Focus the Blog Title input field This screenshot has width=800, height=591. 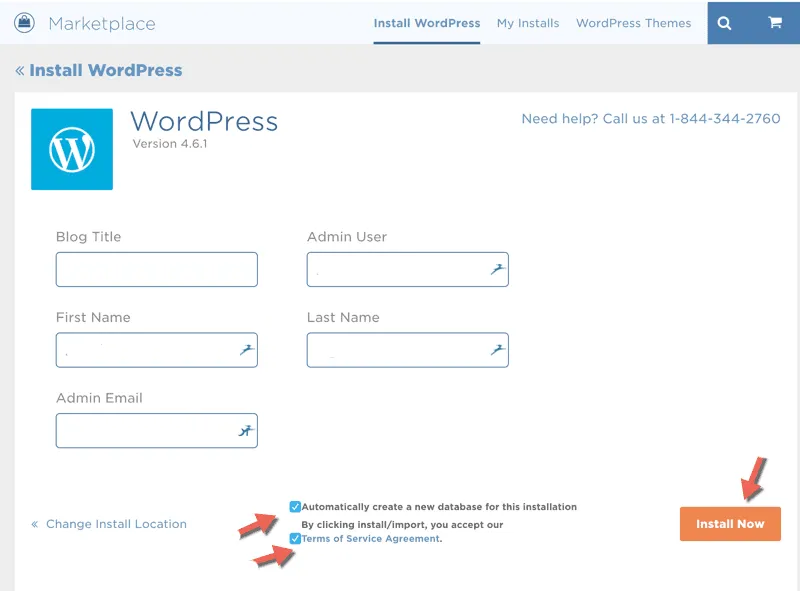tap(156, 270)
